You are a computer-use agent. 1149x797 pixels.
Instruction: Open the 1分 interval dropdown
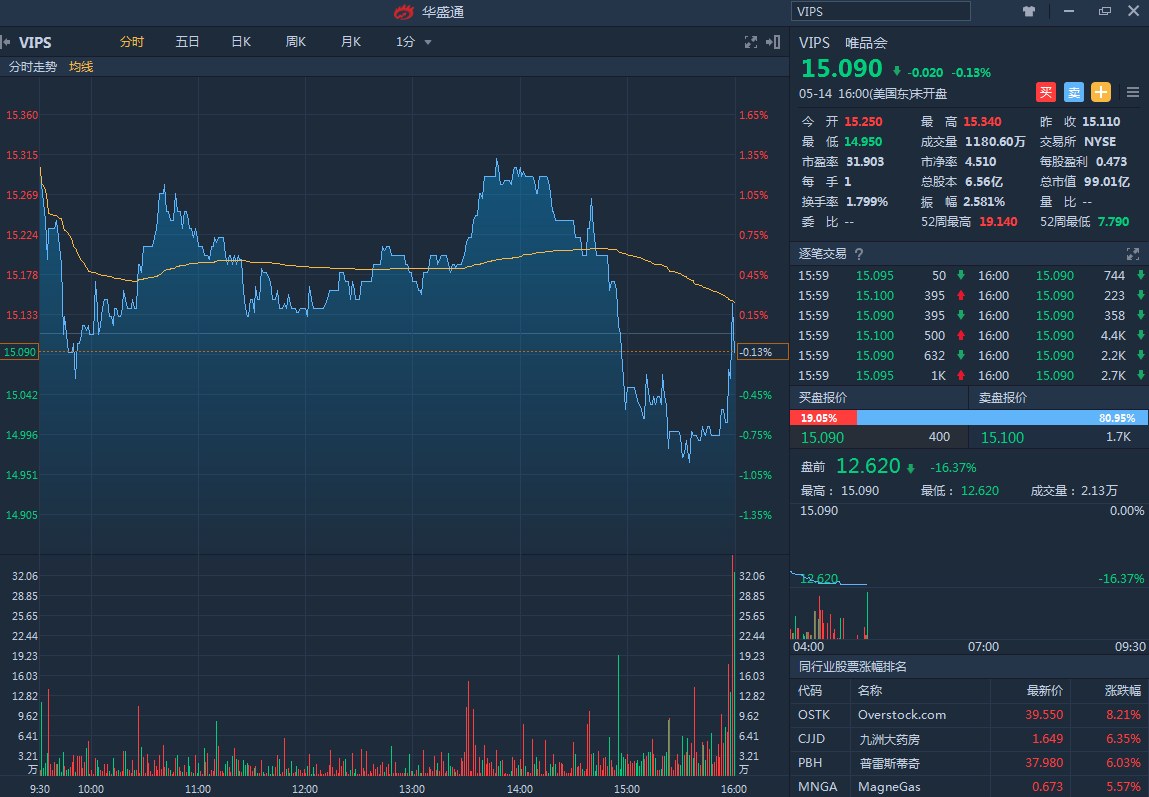412,43
